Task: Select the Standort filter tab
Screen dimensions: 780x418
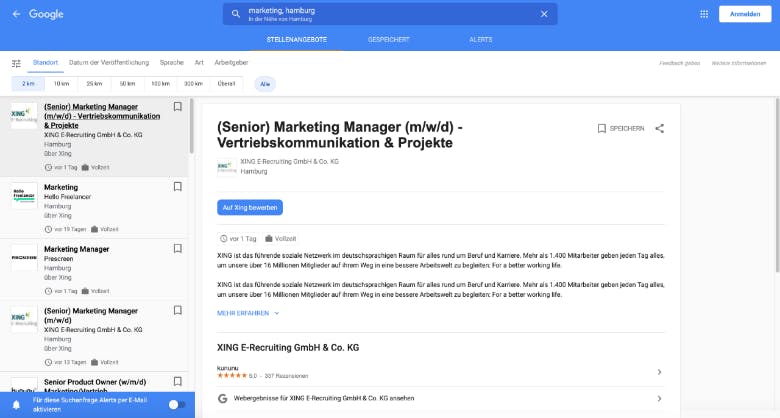Action: point(45,63)
